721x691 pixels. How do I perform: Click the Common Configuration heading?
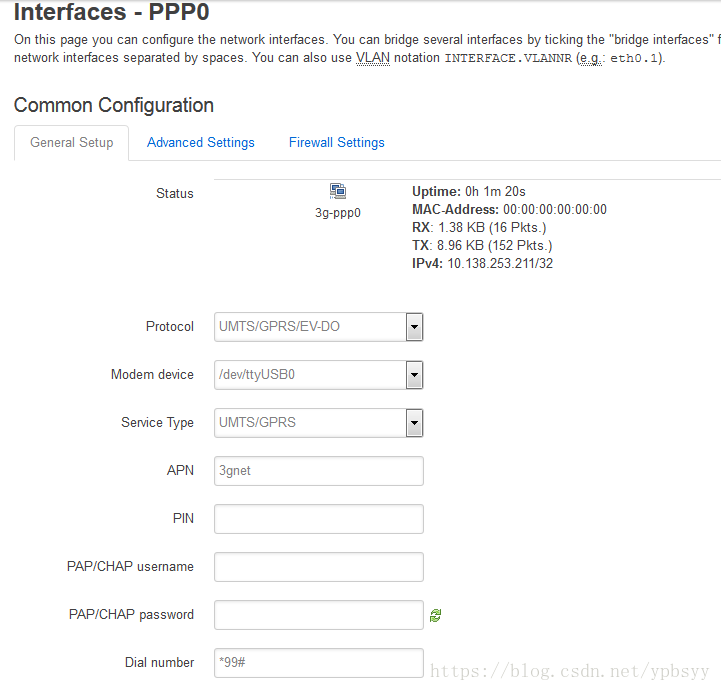coord(114,106)
